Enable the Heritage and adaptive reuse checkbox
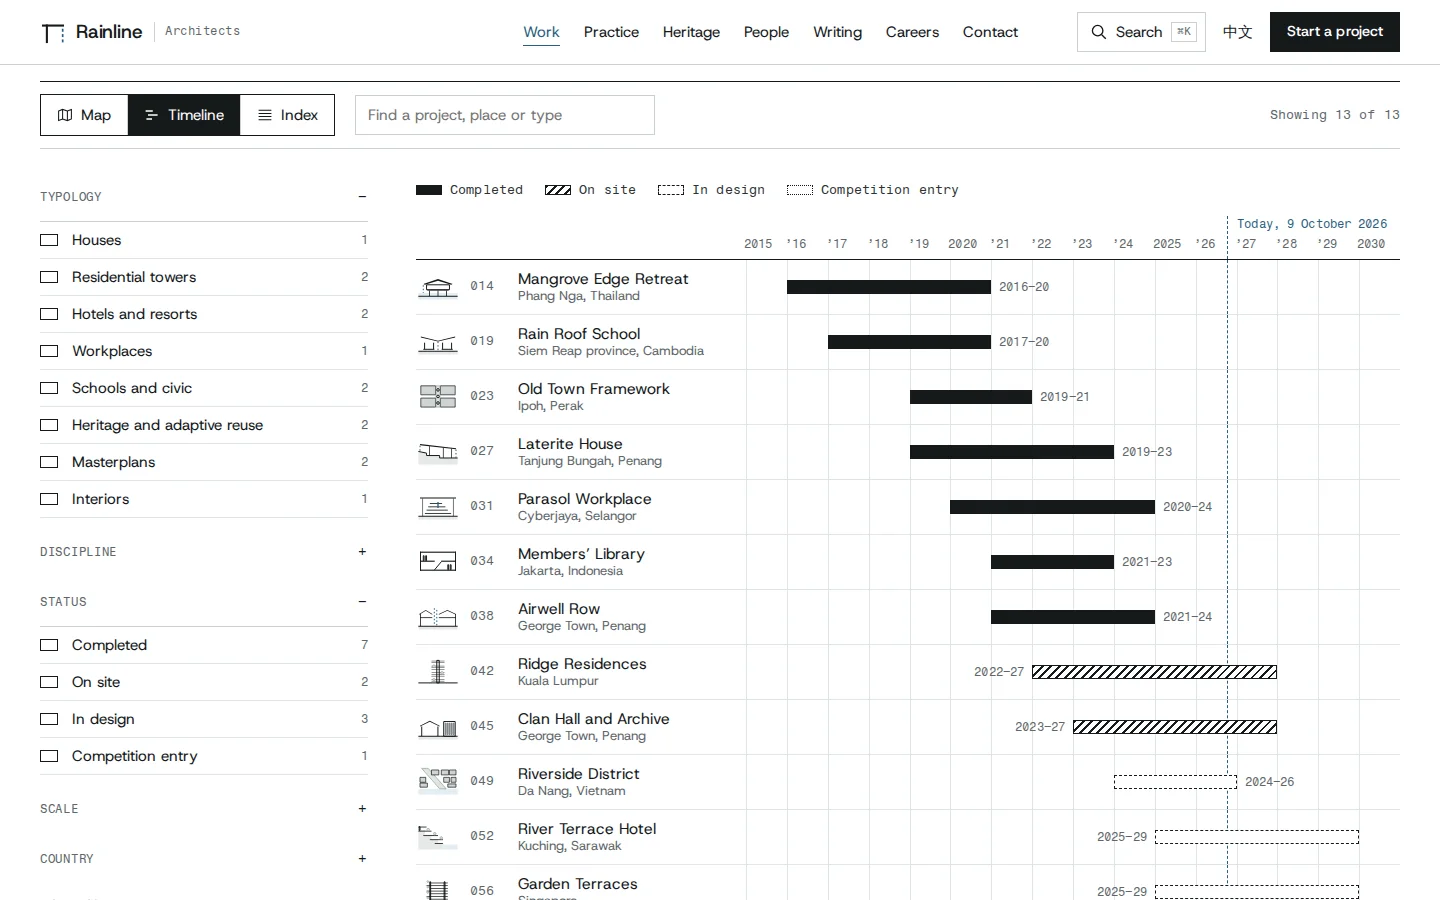Viewport: 1440px width, 900px height. click(49, 425)
